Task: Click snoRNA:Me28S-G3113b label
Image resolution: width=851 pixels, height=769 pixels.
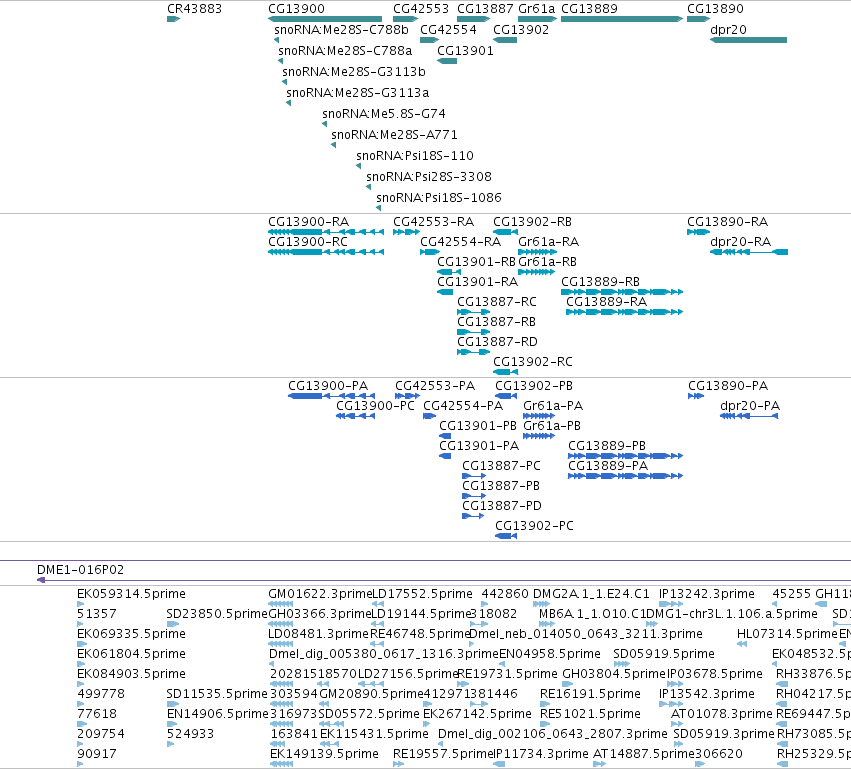Action: [x=354, y=72]
